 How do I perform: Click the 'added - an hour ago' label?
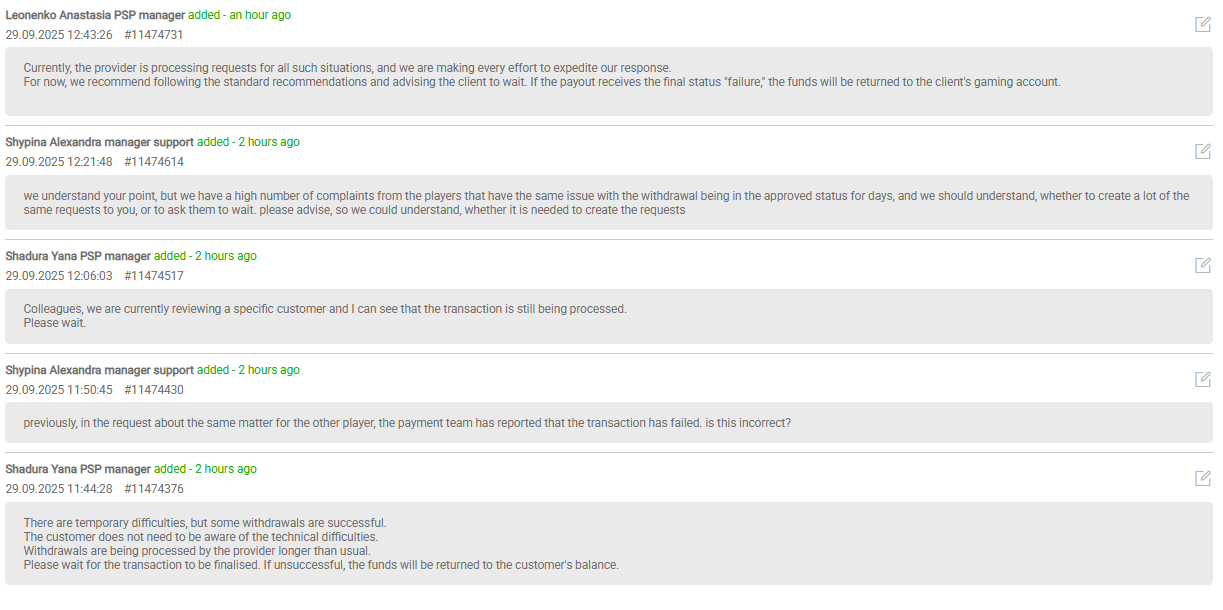point(240,16)
